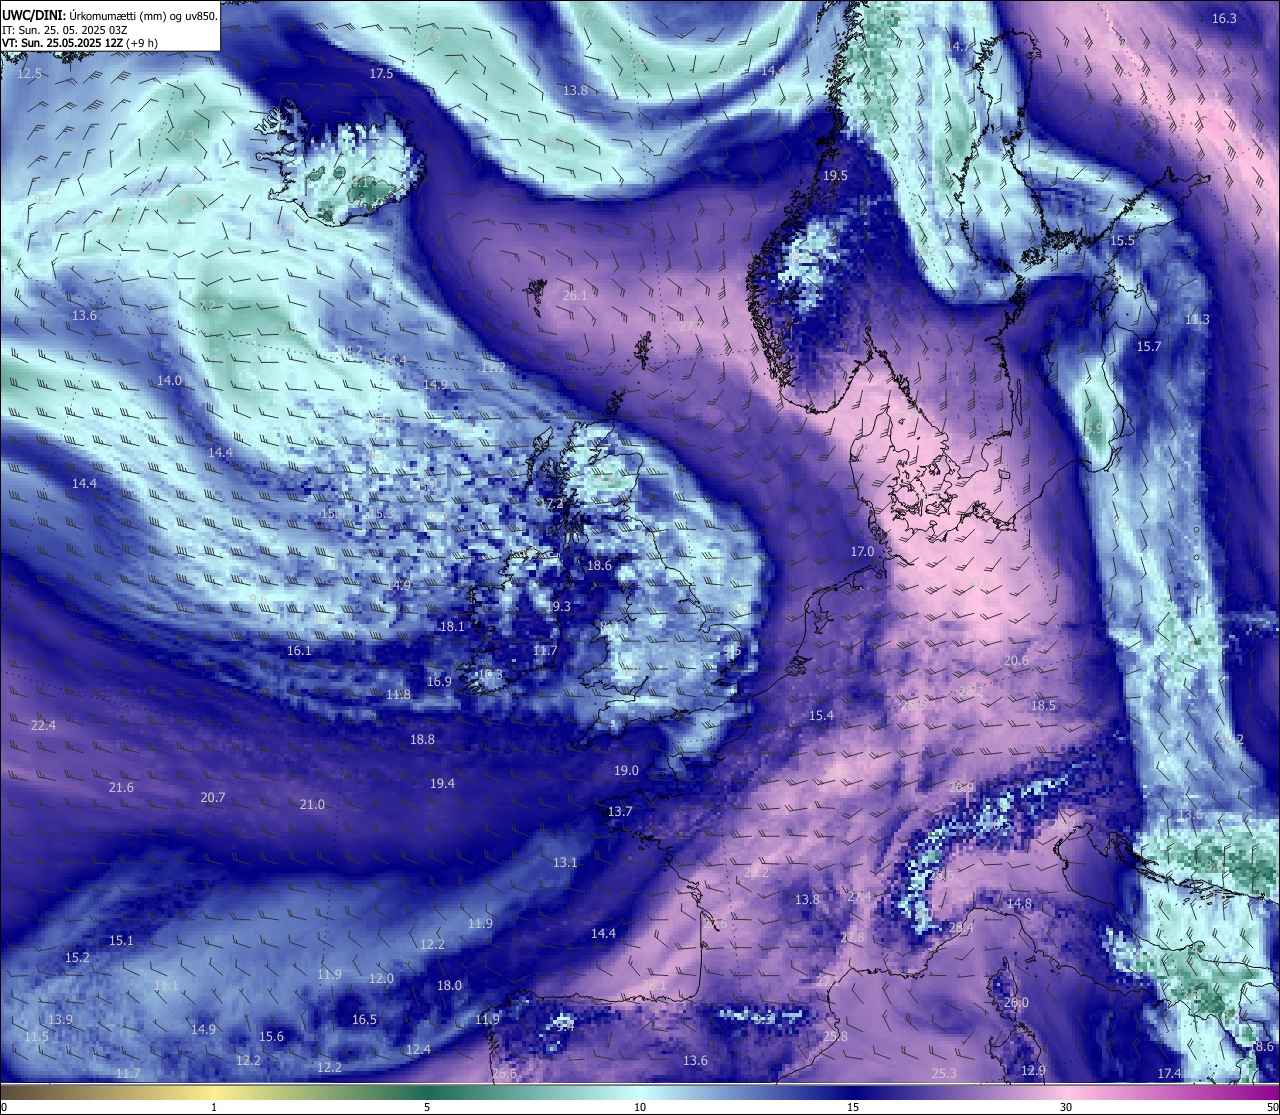The height and width of the screenshot is (1115, 1280).
Task: Click the 17.4 value in bottom-right corner
Action: point(1169,1074)
